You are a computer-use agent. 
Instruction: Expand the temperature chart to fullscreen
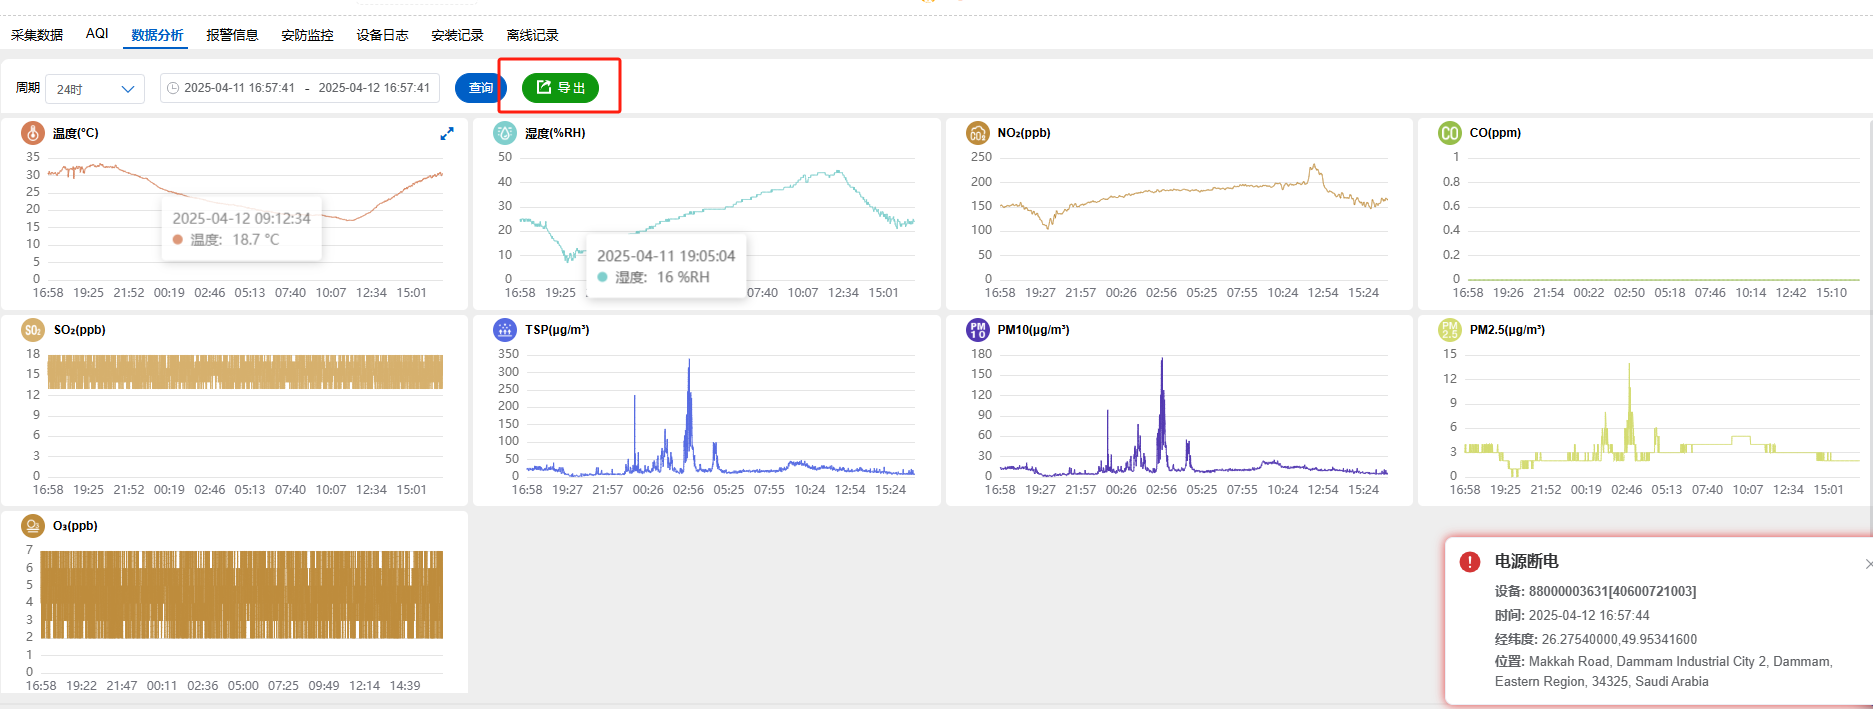coord(447,133)
